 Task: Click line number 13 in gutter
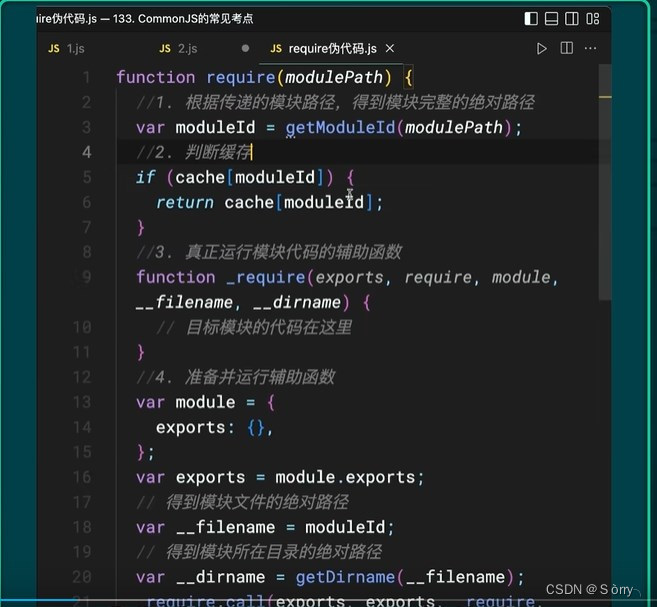pyautogui.click(x=82, y=402)
